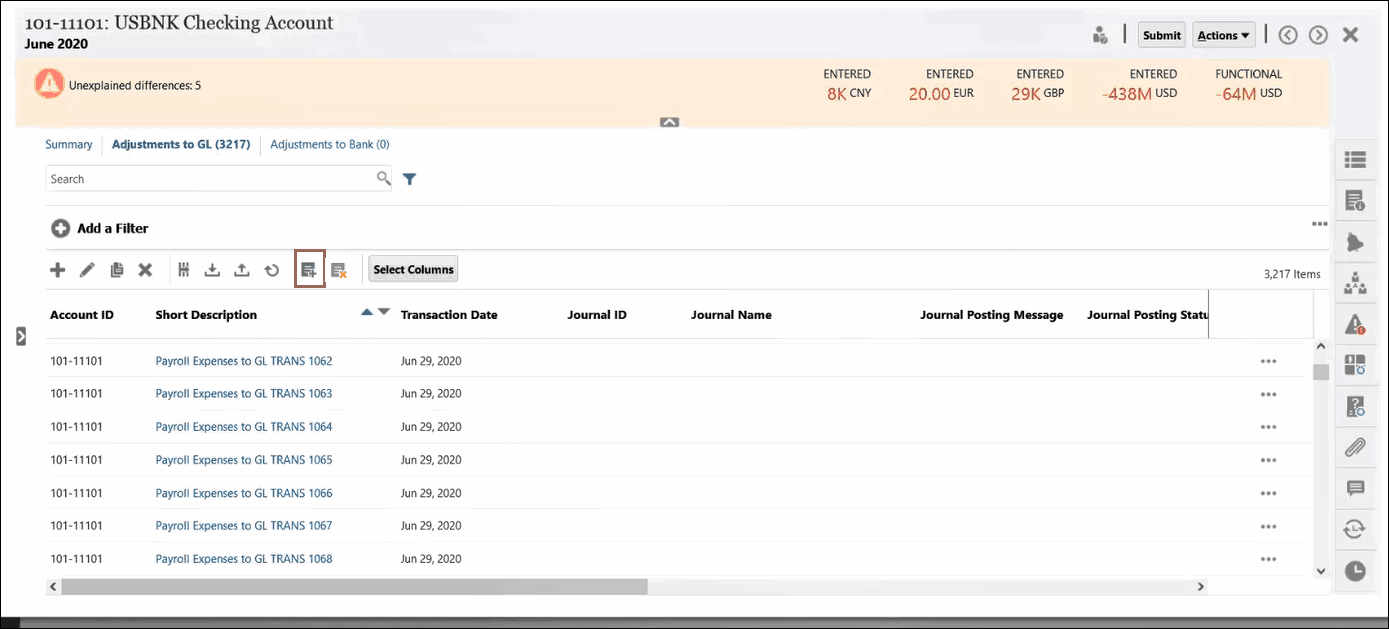Open the bell alerts sidebar icon
Screen dimensions: 1389x629
click(1355, 243)
